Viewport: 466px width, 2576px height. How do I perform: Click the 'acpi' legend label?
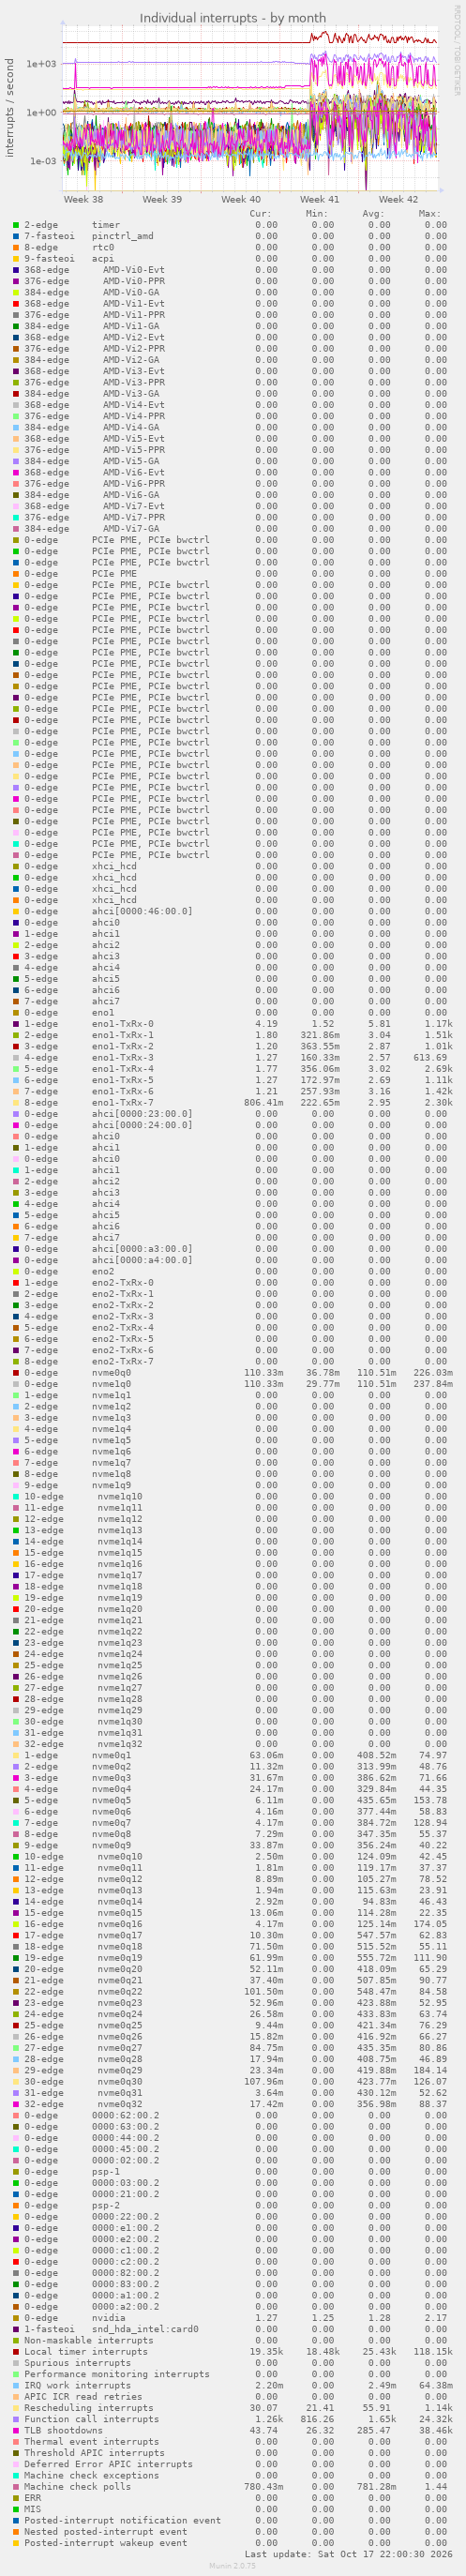point(103,258)
